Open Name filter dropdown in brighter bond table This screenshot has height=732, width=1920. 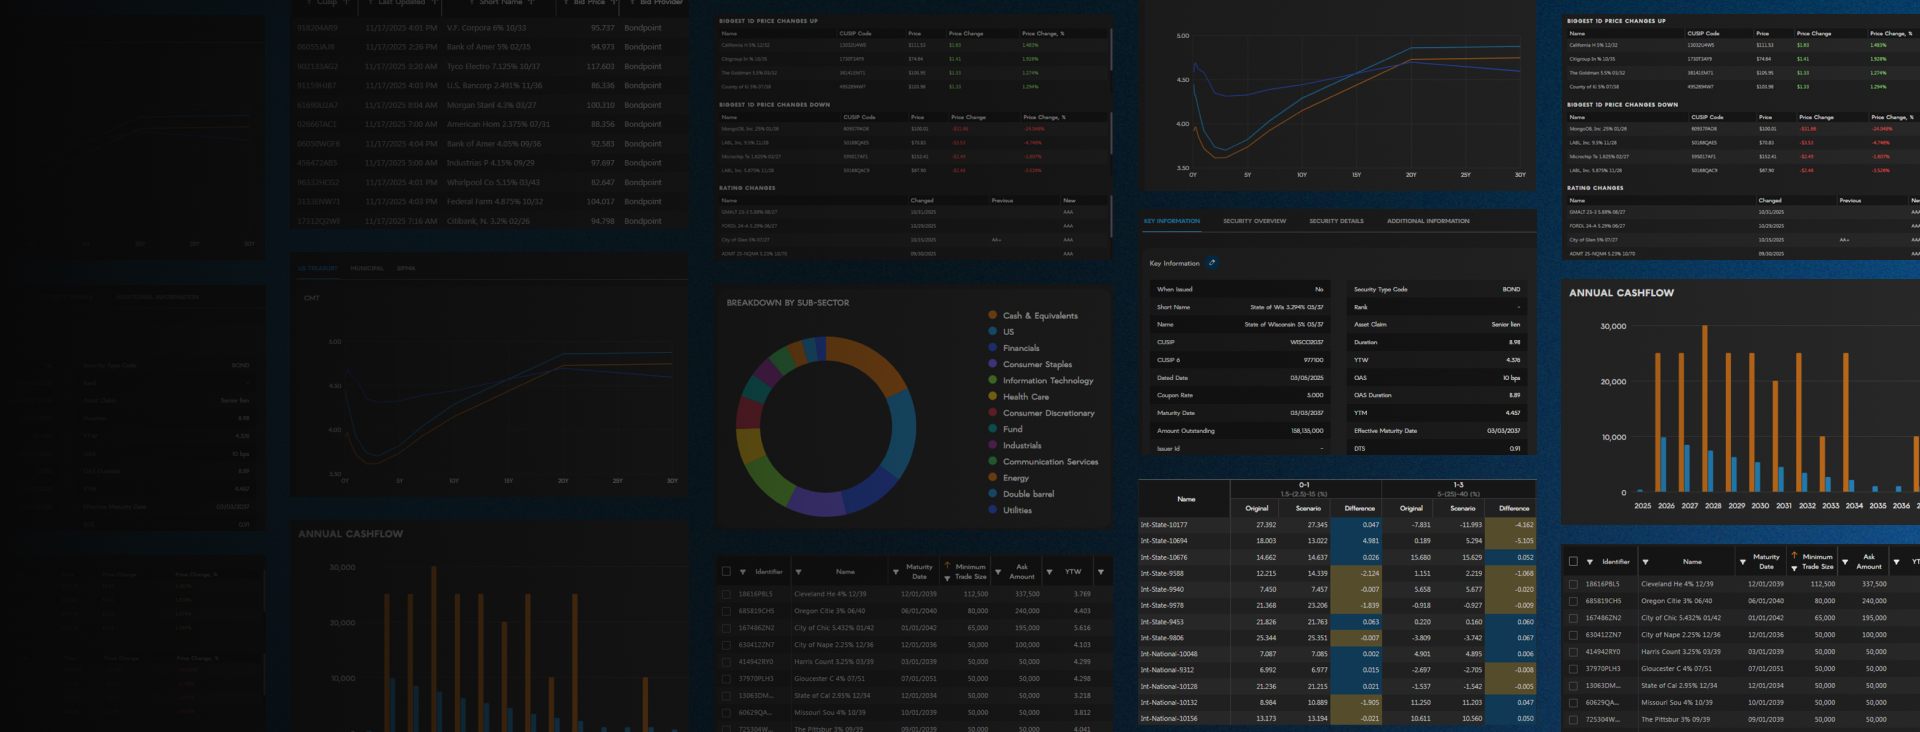click(x=1645, y=562)
